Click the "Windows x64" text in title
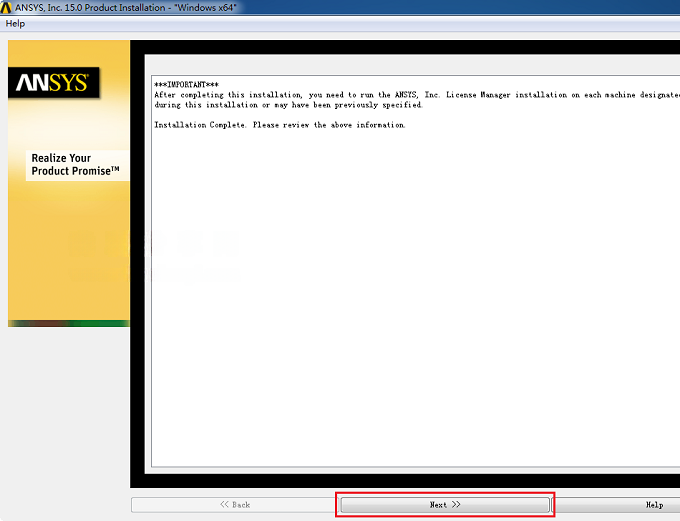 205,7
